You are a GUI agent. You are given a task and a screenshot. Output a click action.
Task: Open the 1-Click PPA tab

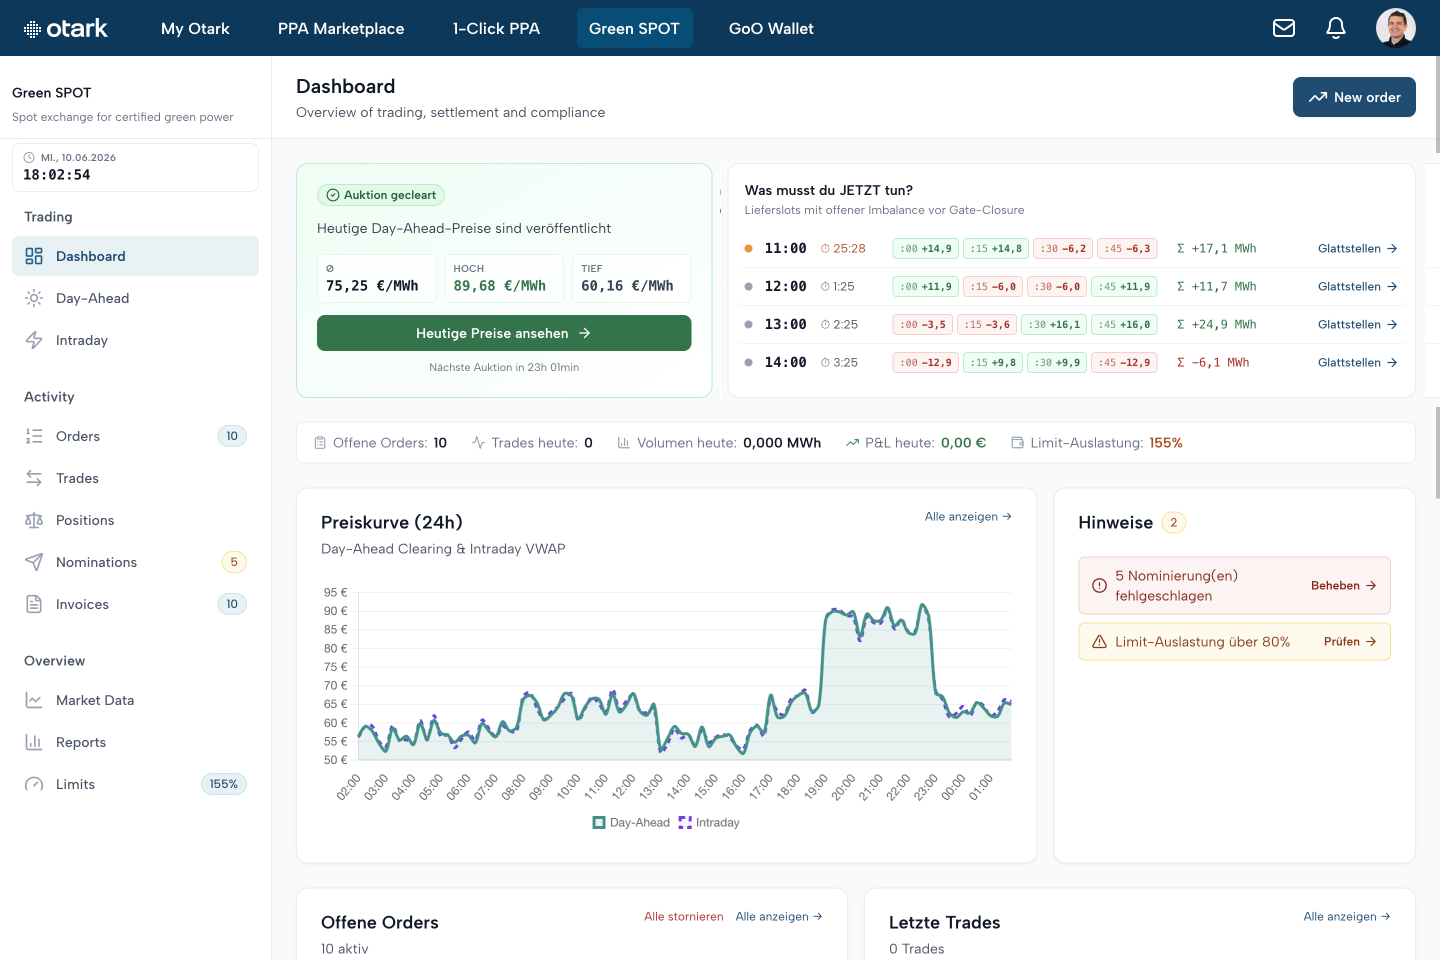pos(496,28)
